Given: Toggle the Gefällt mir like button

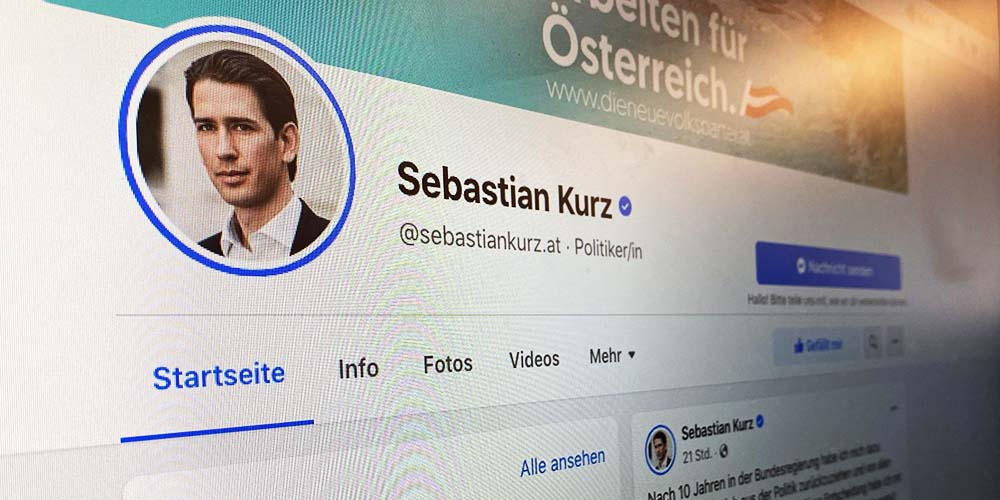Looking at the screenshot, I should [x=816, y=346].
